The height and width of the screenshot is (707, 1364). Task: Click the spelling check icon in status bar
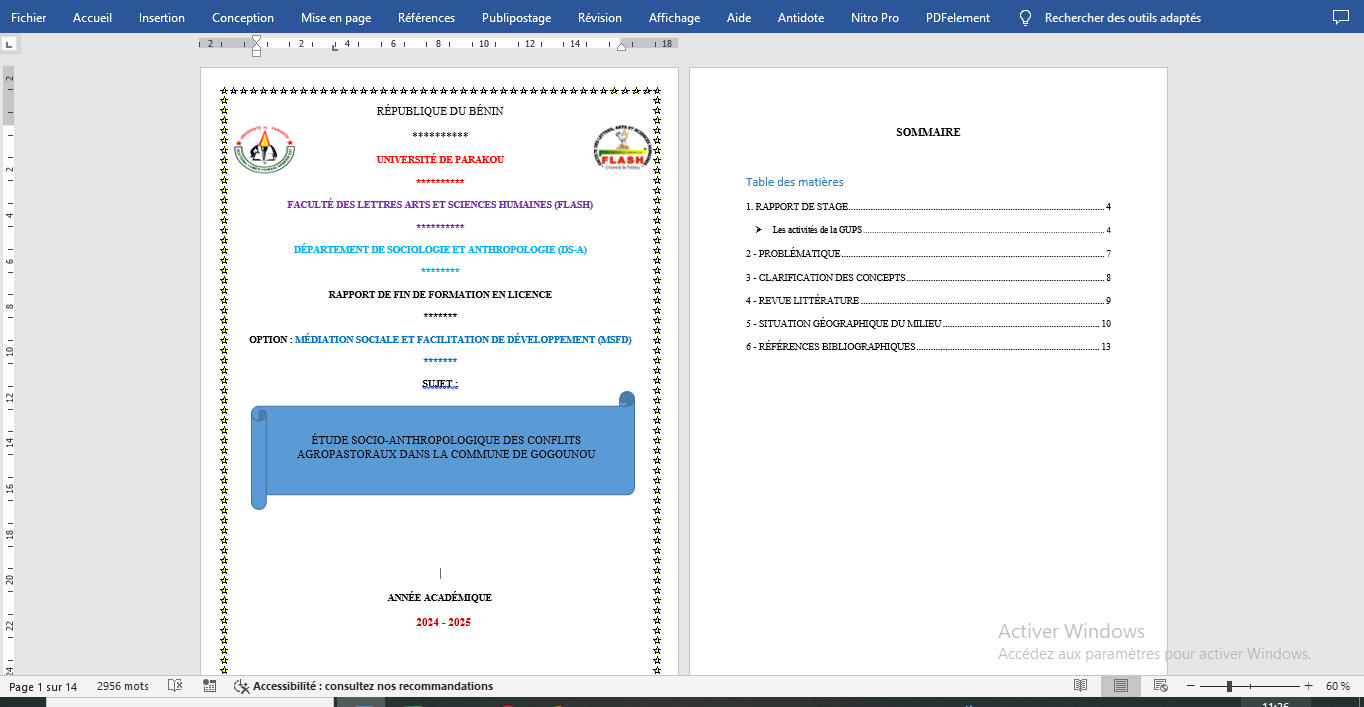pos(175,686)
